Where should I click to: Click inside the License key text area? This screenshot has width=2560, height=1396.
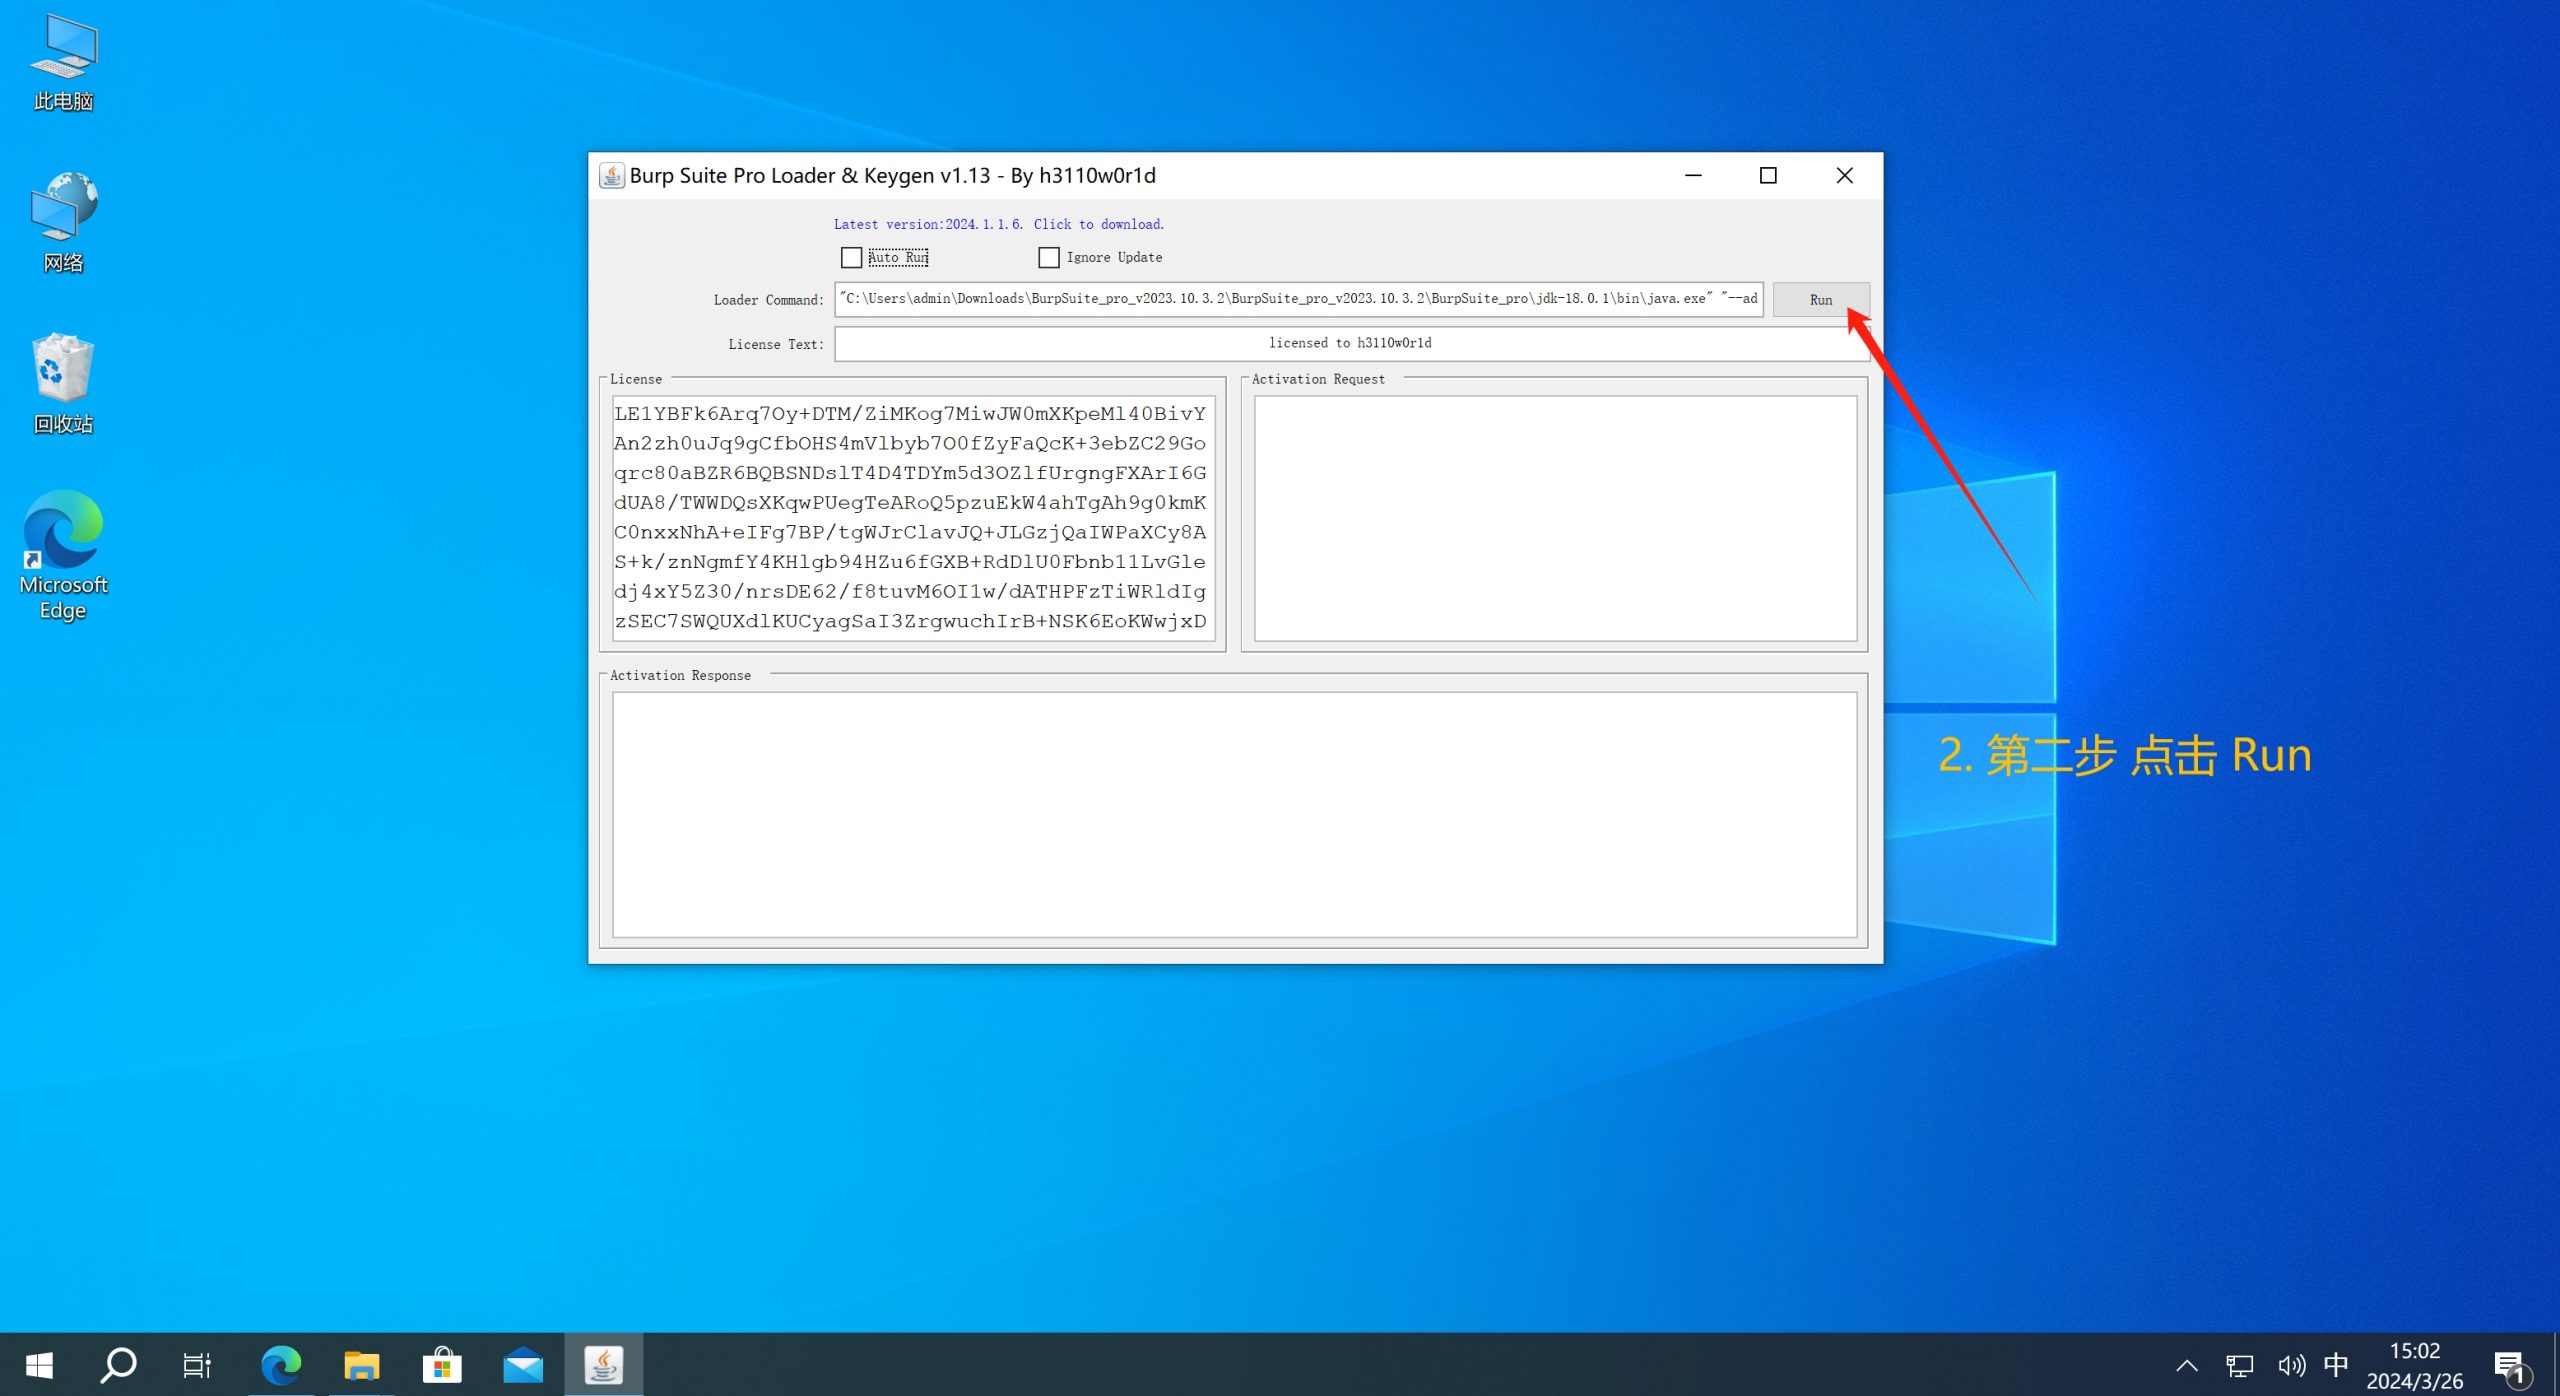[x=913, y=518]
